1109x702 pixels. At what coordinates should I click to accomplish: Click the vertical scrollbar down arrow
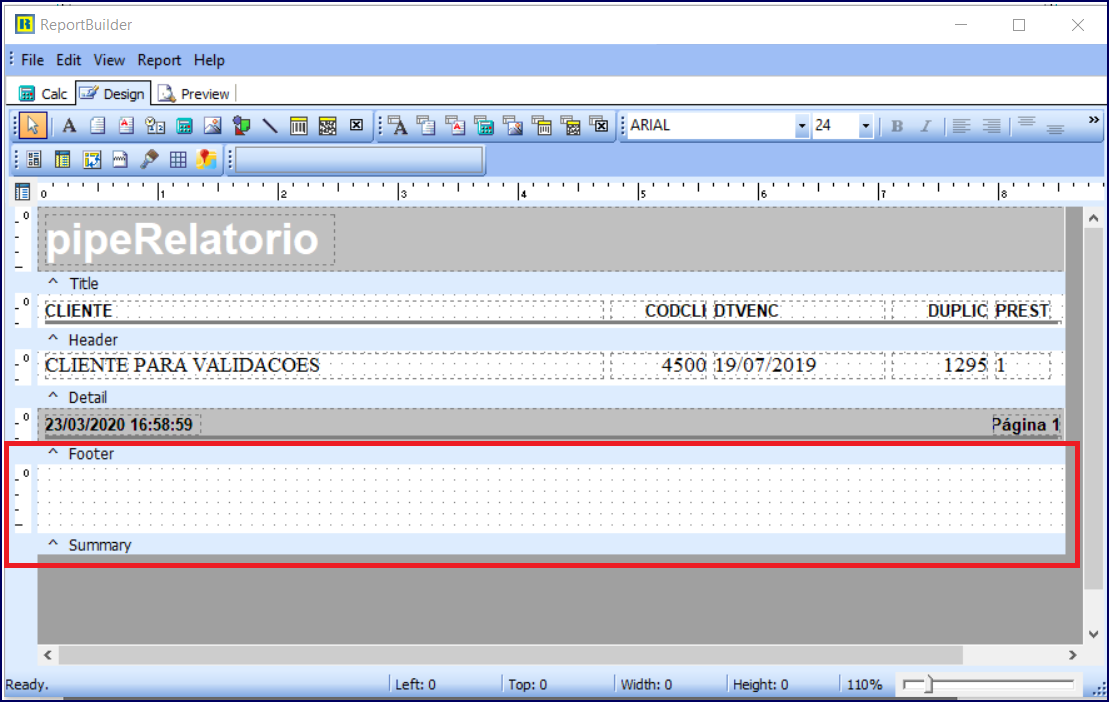1093,634
